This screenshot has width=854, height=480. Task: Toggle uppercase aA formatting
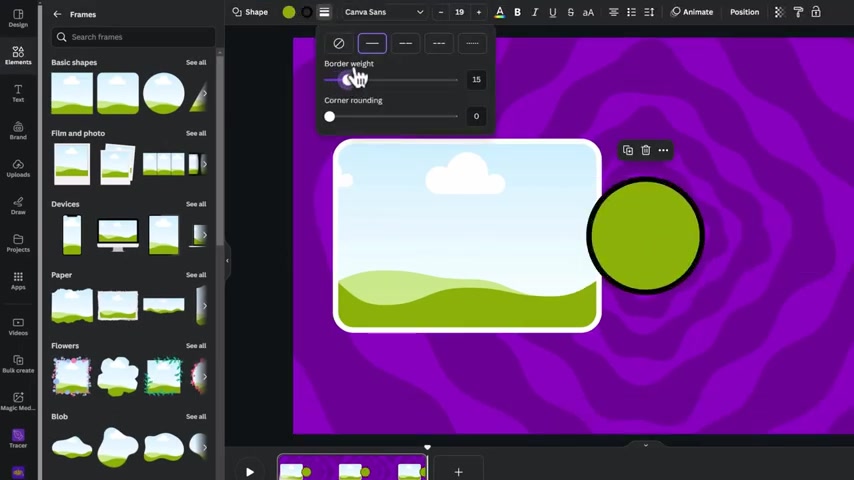click(588, 12)
